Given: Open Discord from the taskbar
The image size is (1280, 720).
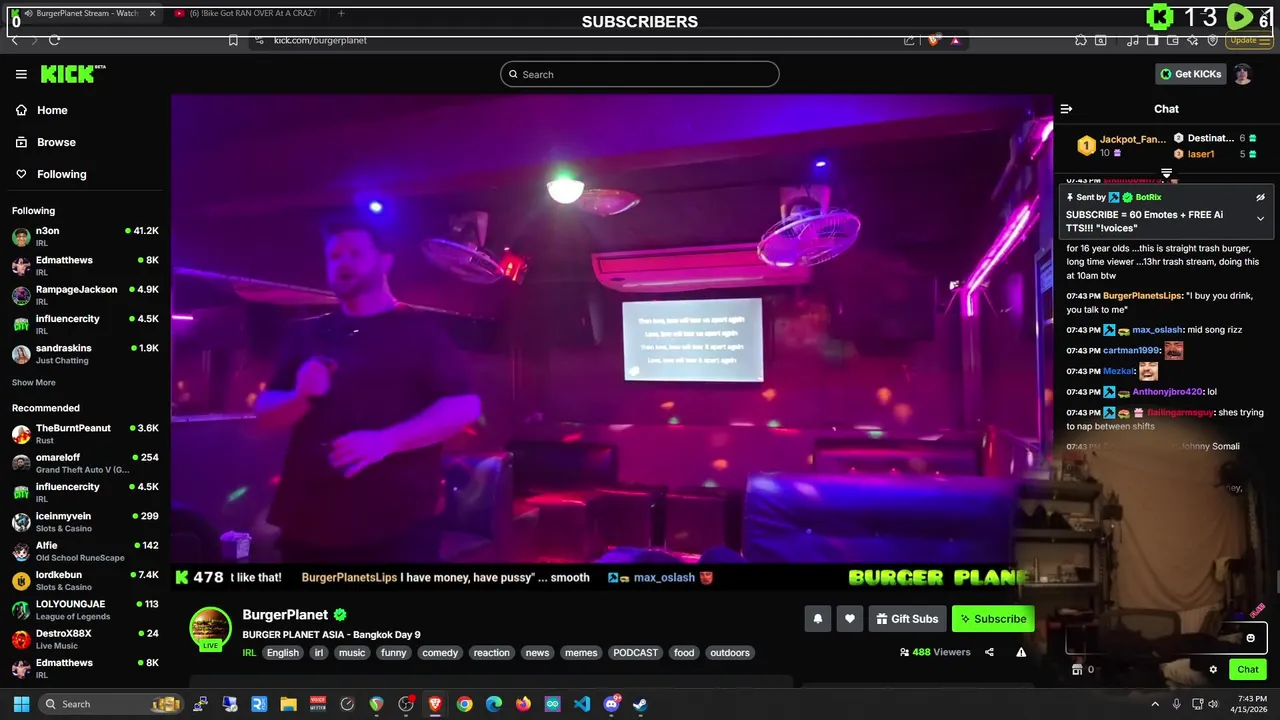Looking at the screenshot, I should [611, 704].
